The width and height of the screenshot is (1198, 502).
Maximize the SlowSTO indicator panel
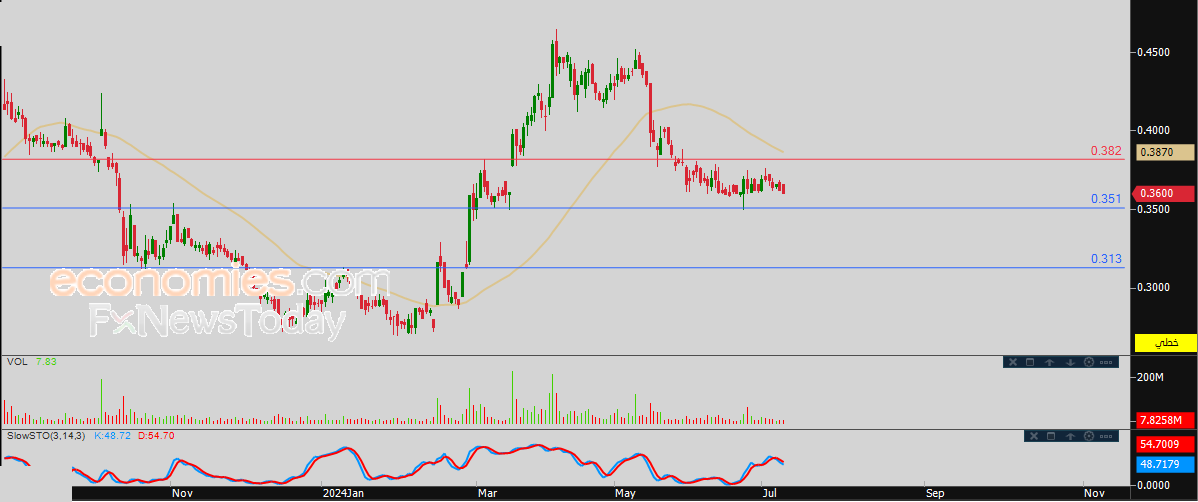1051,436
